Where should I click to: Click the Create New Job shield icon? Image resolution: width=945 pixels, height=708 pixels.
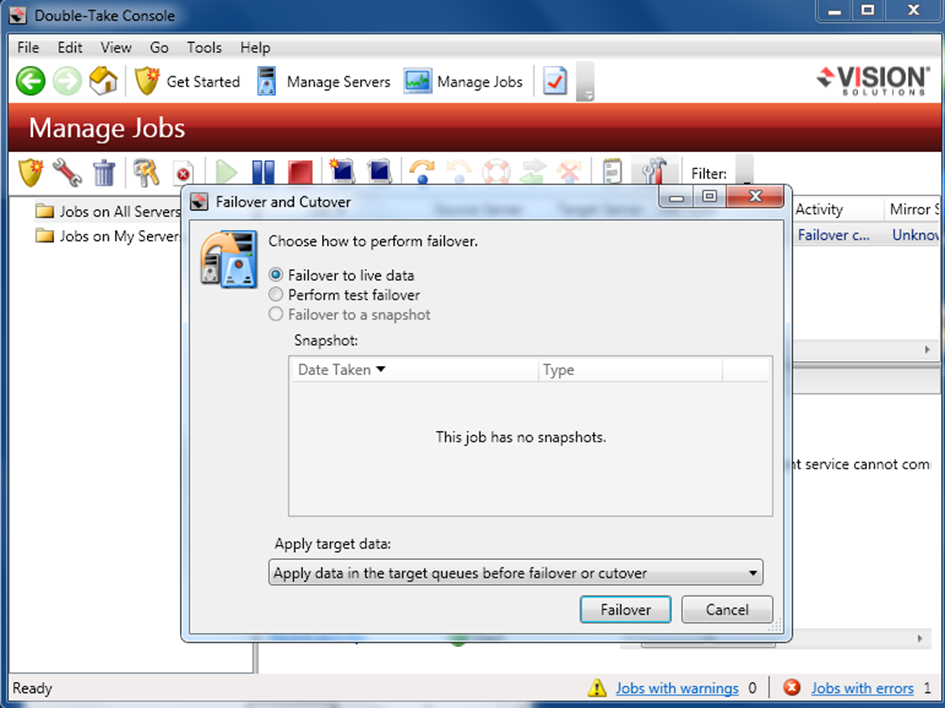(31, 173)
